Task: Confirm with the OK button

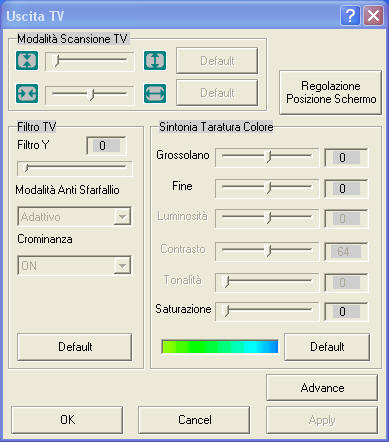Action: coord(67,420)
